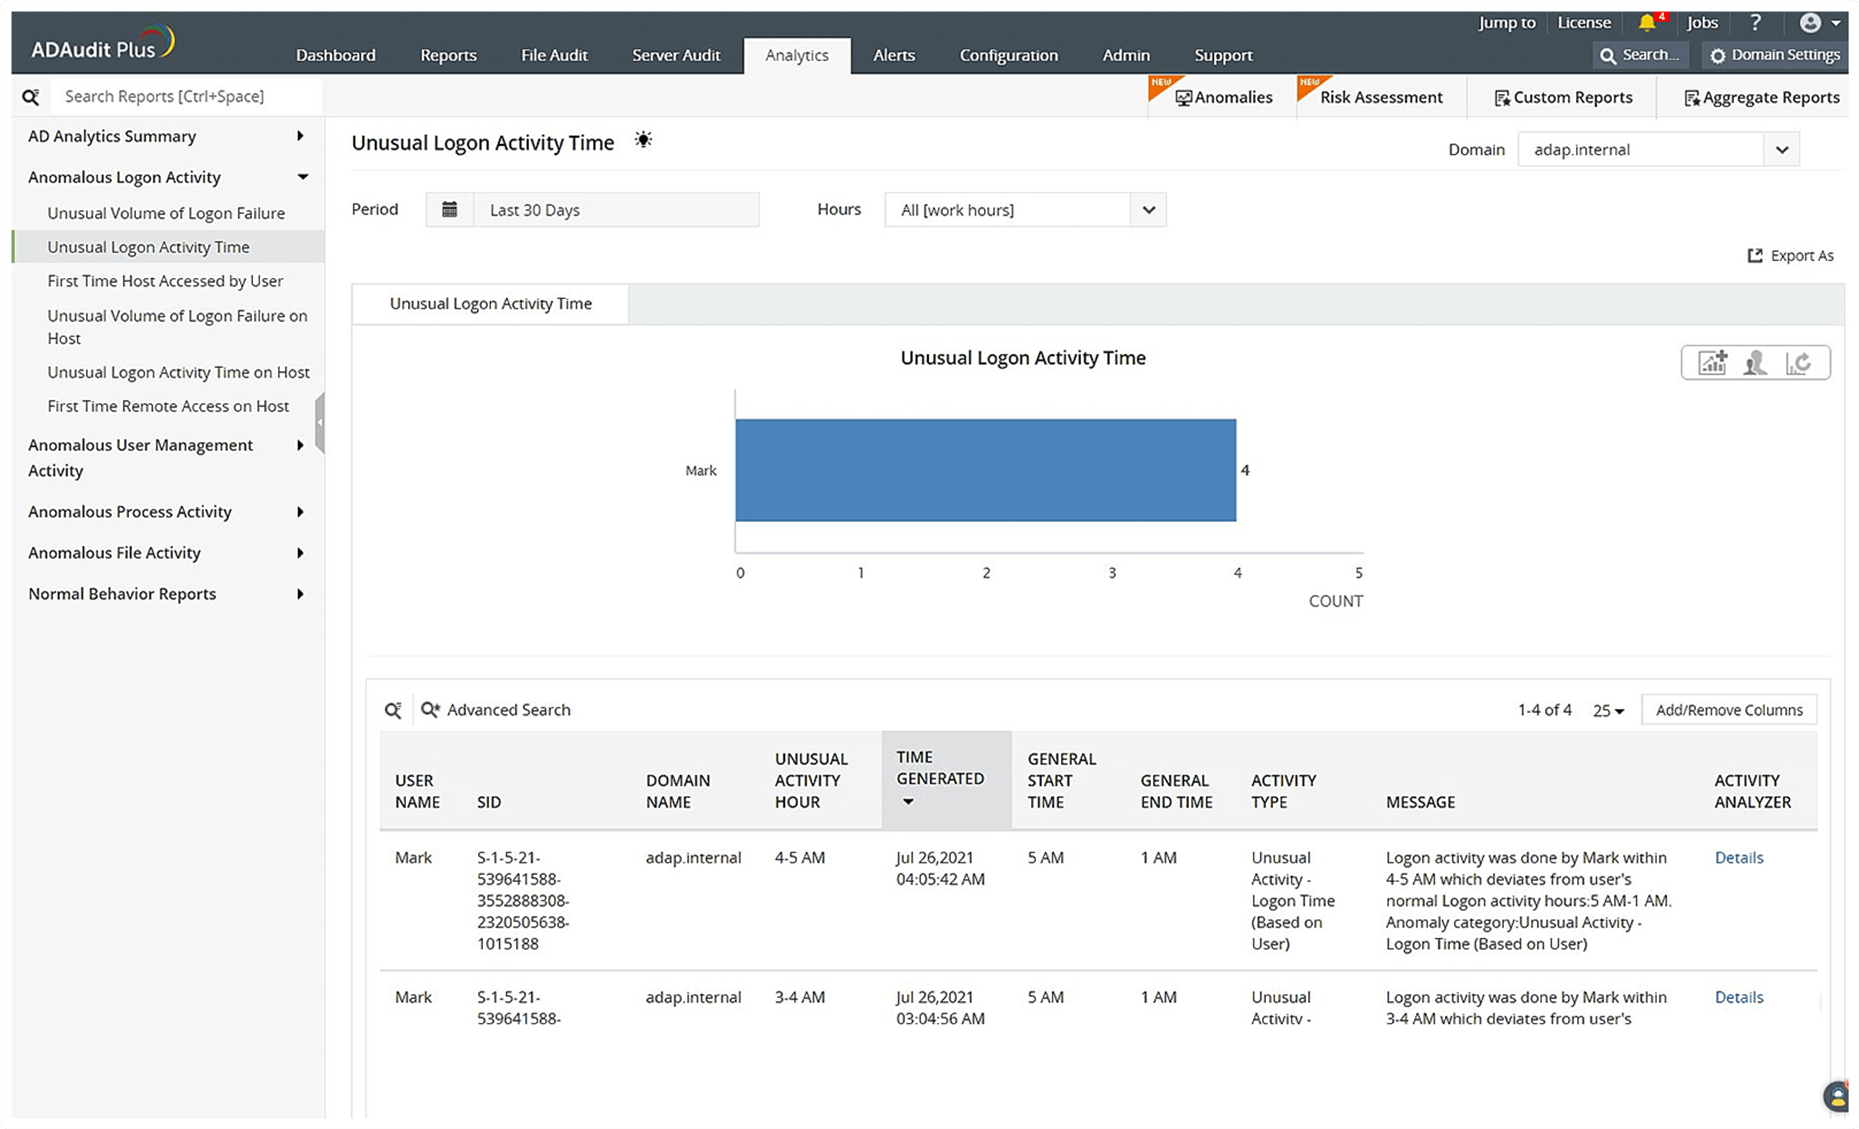Open the 25 rows per page dropdown
This screenshot has height=1129, width=1859.
1608,711
